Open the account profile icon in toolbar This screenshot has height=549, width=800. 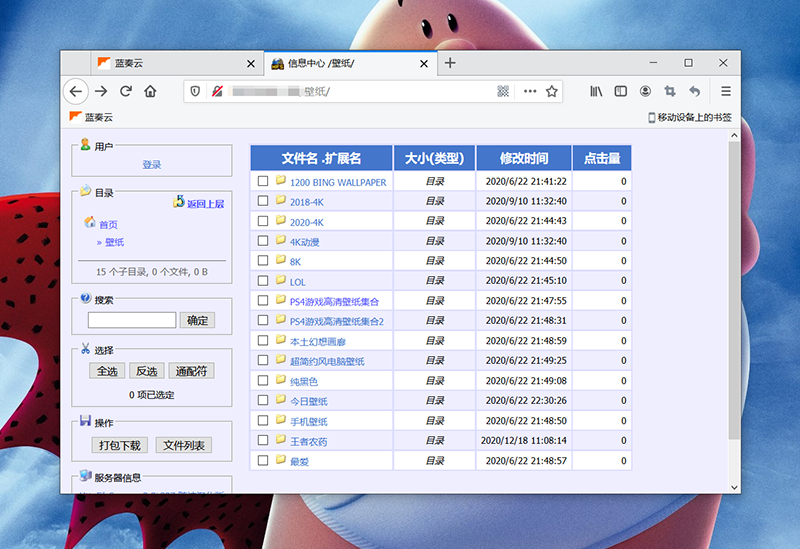tap(646, 91)
